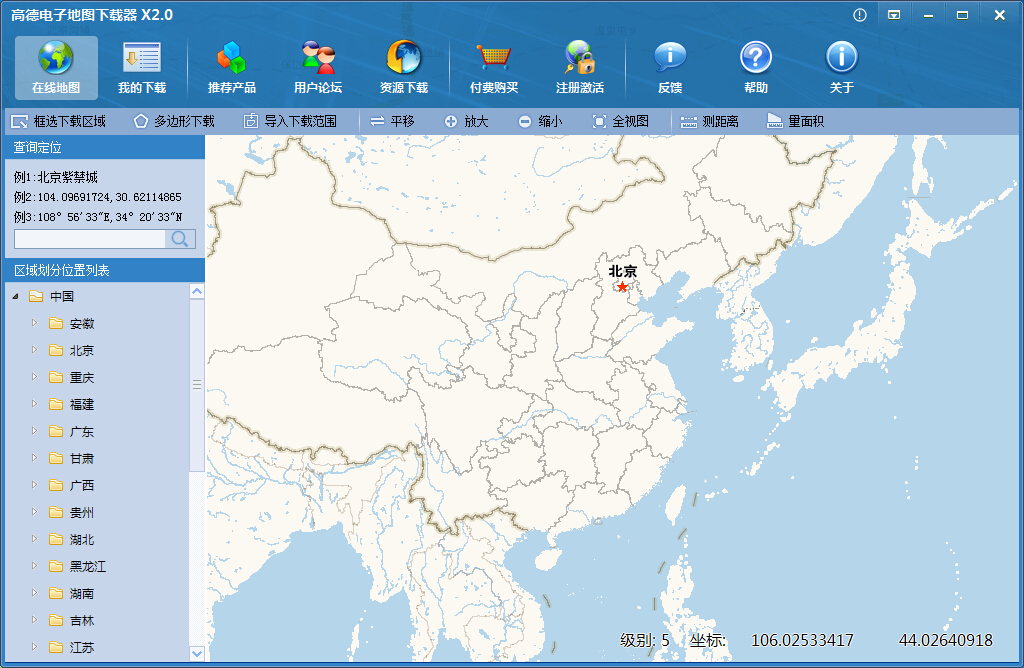The width and height of the screenshot is (1024, 668).
Task: Click the 付费购买 shopping cart icon
Action: click(494, 58)
